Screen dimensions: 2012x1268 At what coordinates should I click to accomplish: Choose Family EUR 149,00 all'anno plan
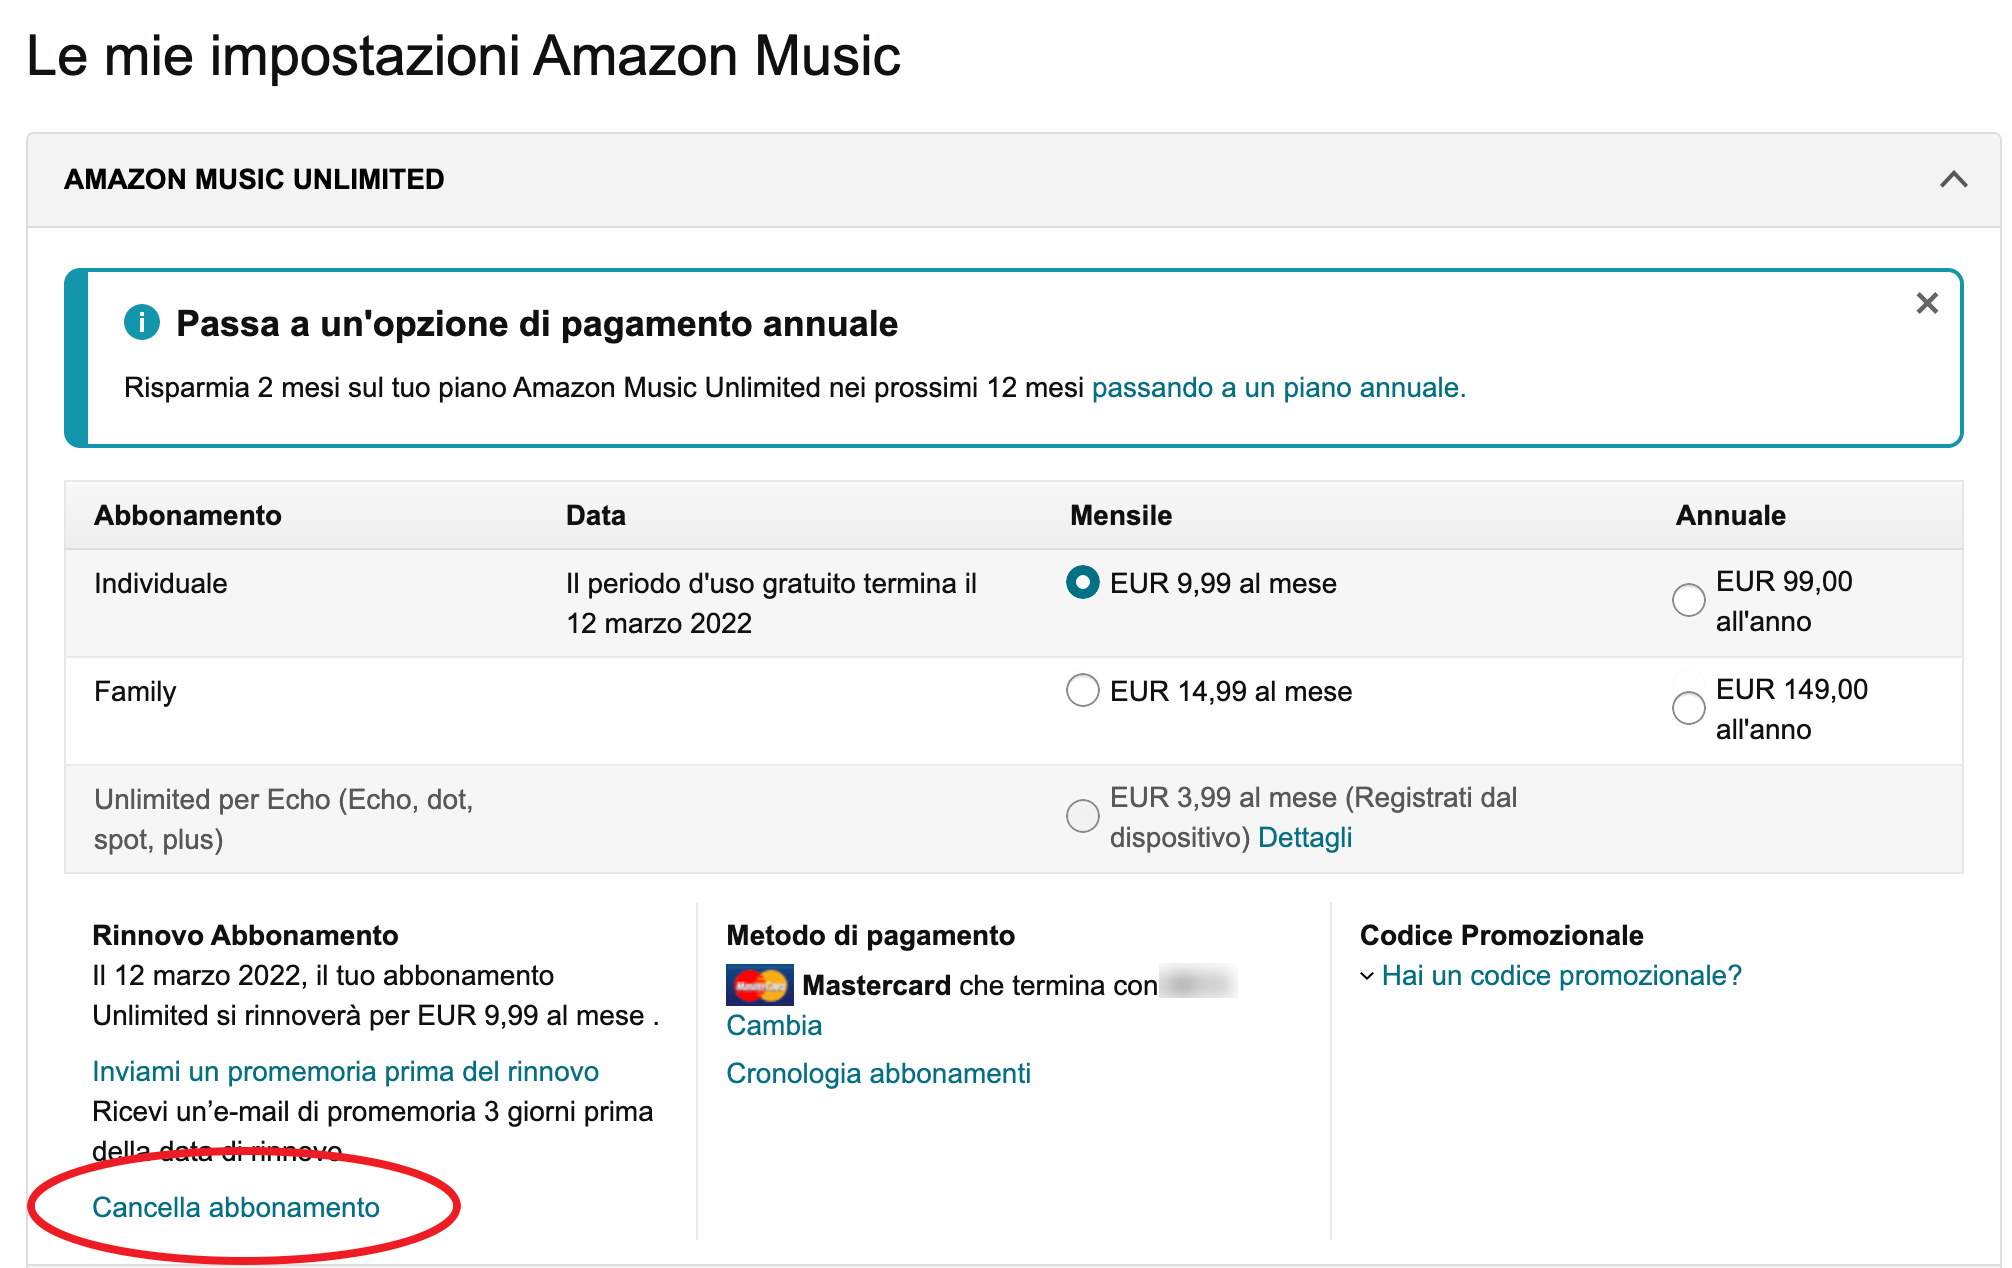(1689, 708)
